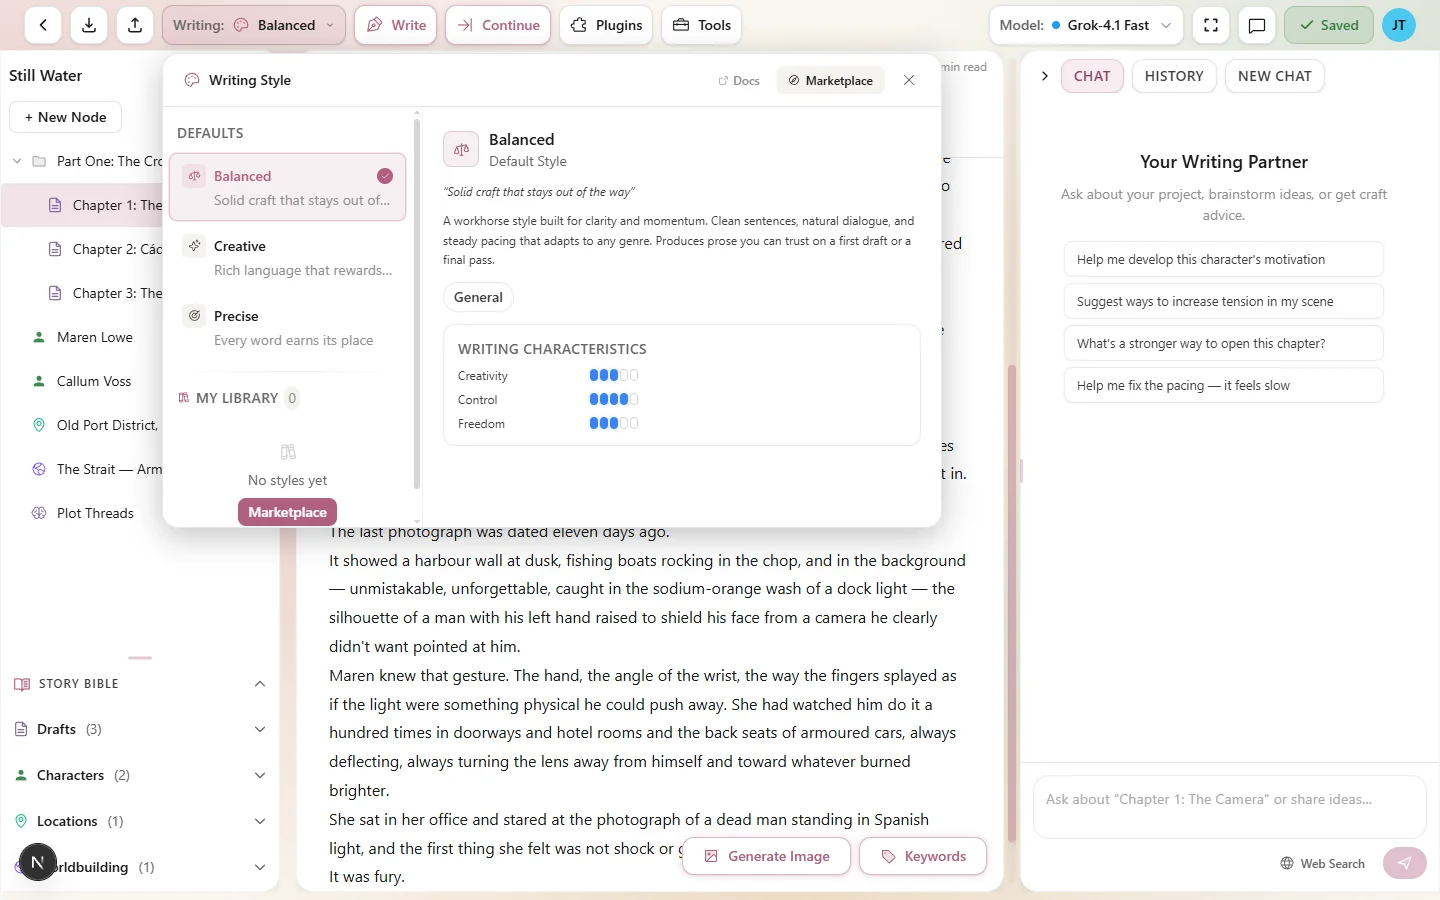Click the Docs link in Writing Style dialog
This screenshot has width=1440, height=900.
[739, 80]
